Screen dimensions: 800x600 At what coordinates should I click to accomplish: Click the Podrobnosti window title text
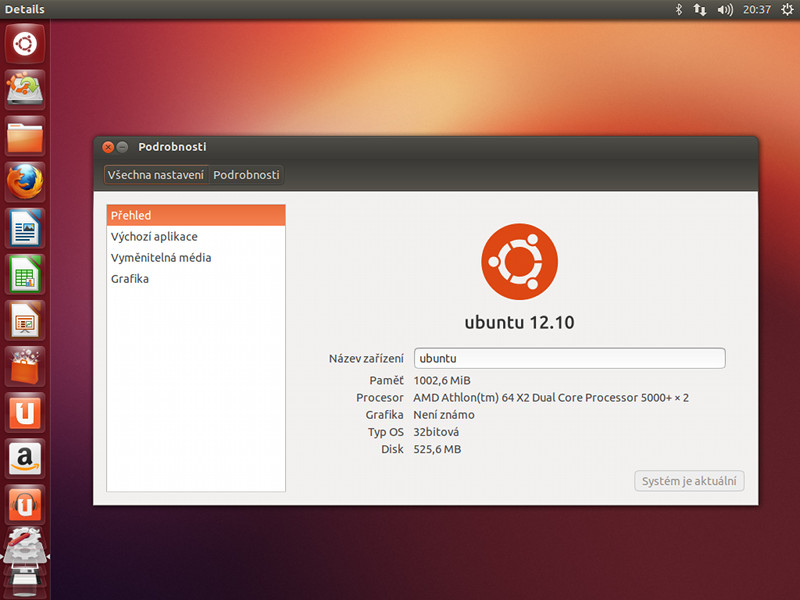[172, 147]
